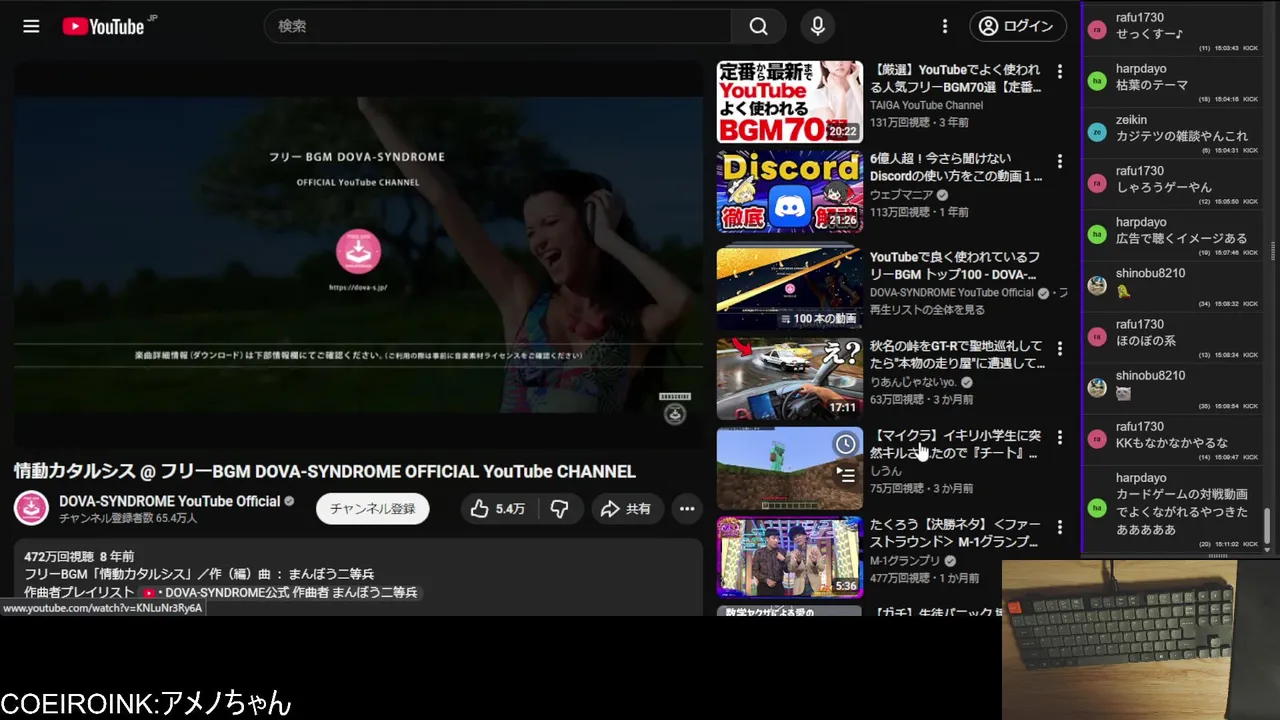Image resolution: width=1280 pixels, height=720 pixels.
Task: Open the TAIGA YouTube Channel name
Action: point(926,105)
